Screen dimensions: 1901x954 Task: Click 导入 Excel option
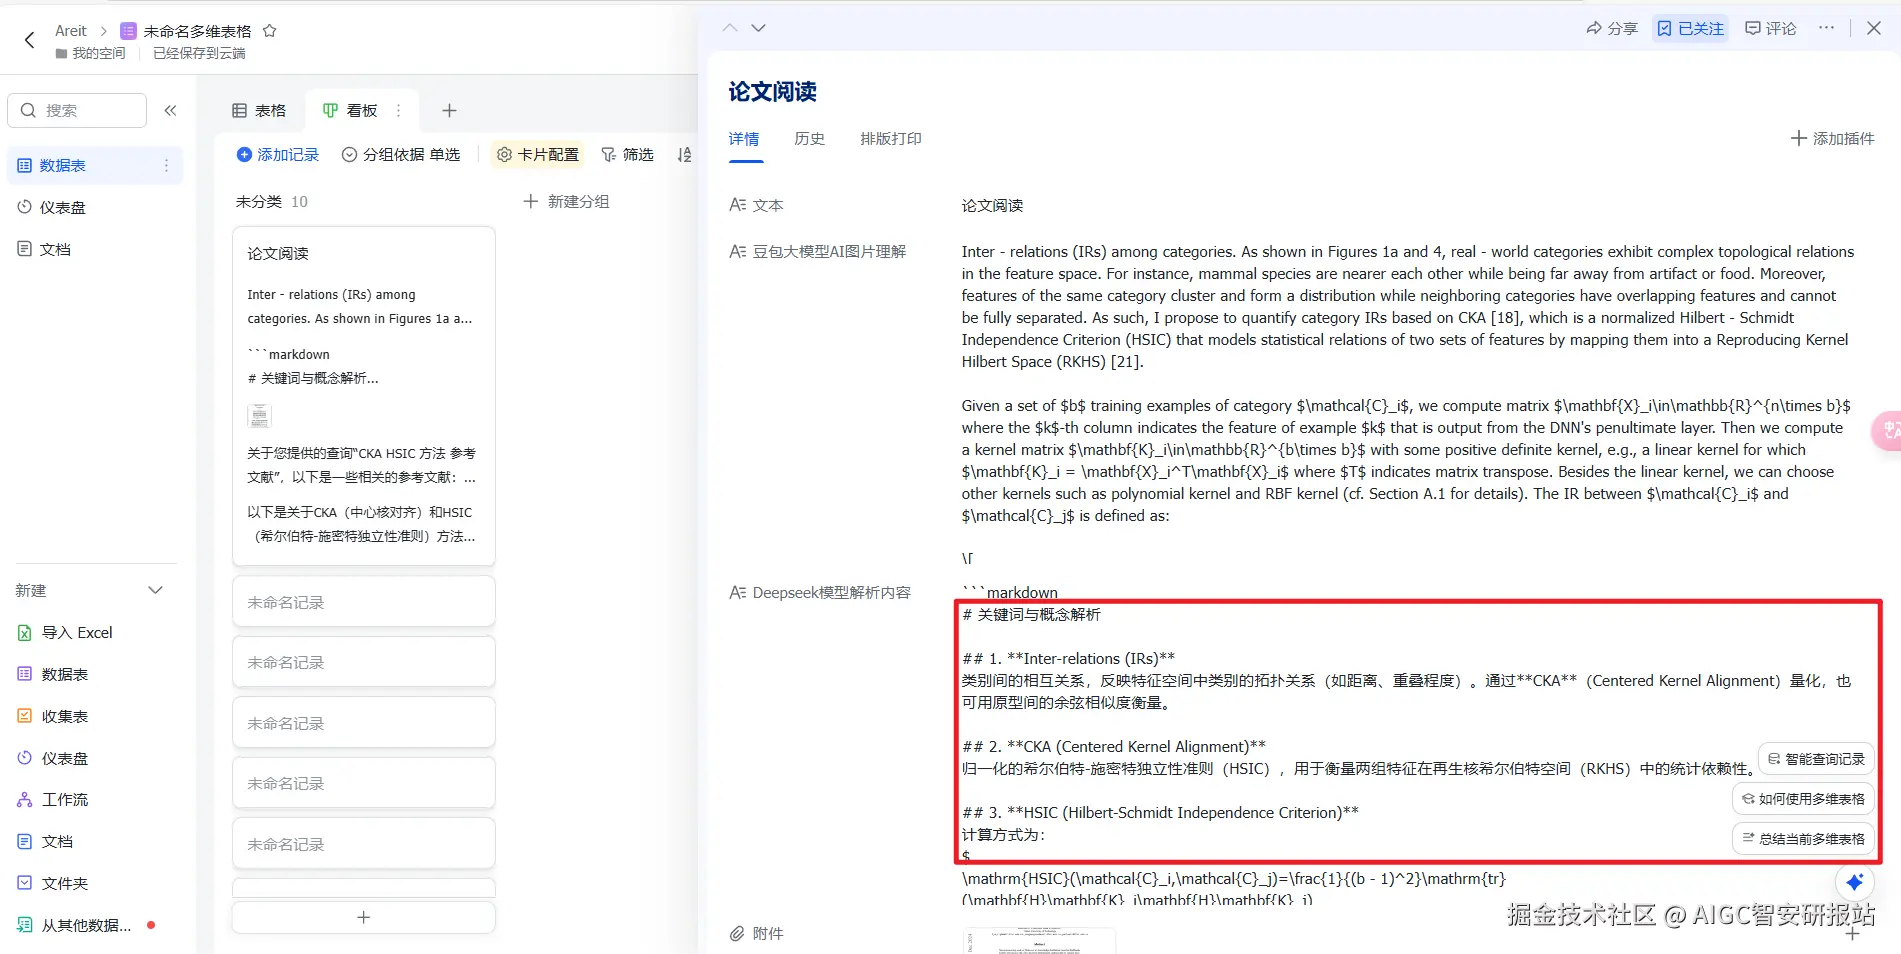point(66,632)
